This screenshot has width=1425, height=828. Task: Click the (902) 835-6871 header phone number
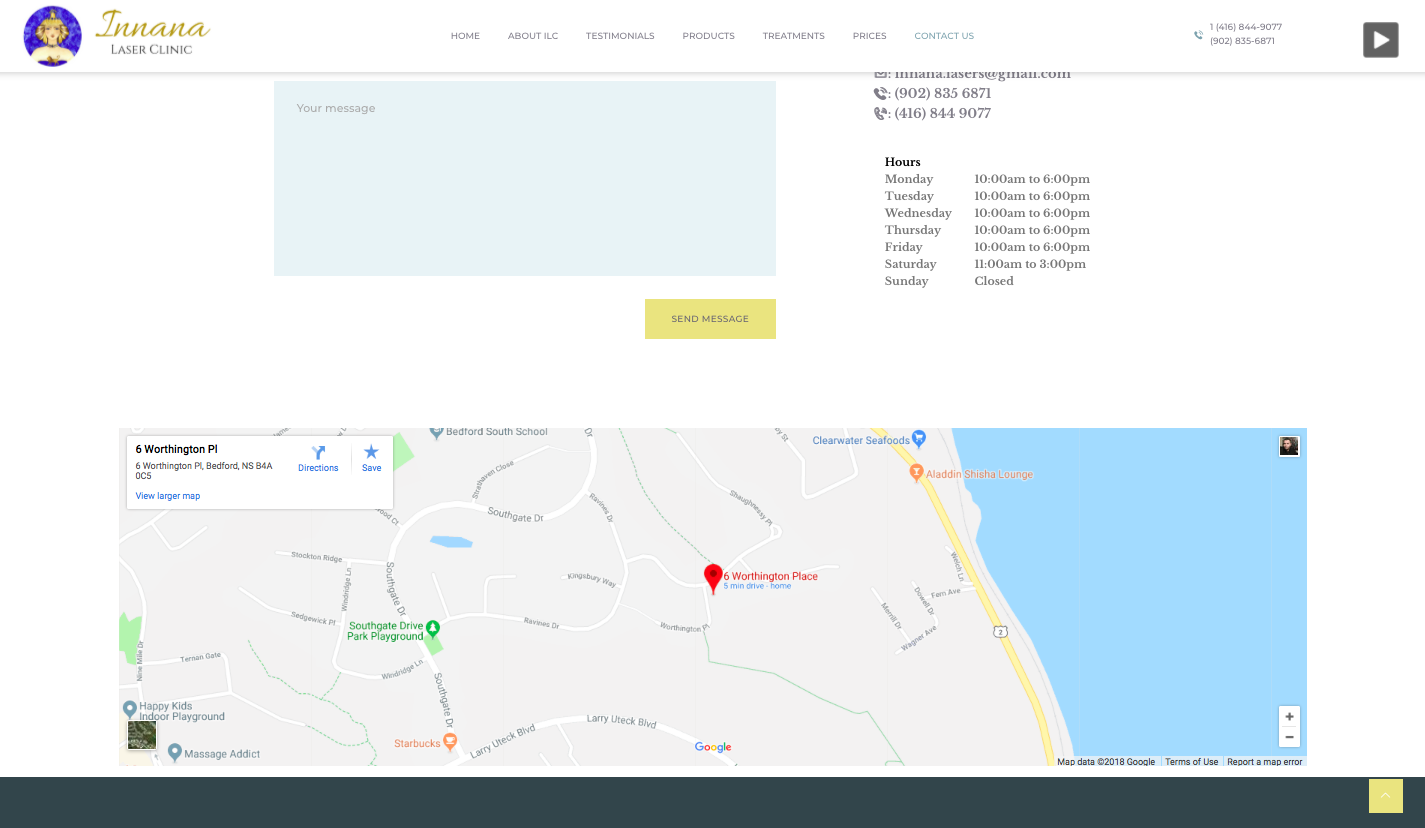click(1242, 41)
